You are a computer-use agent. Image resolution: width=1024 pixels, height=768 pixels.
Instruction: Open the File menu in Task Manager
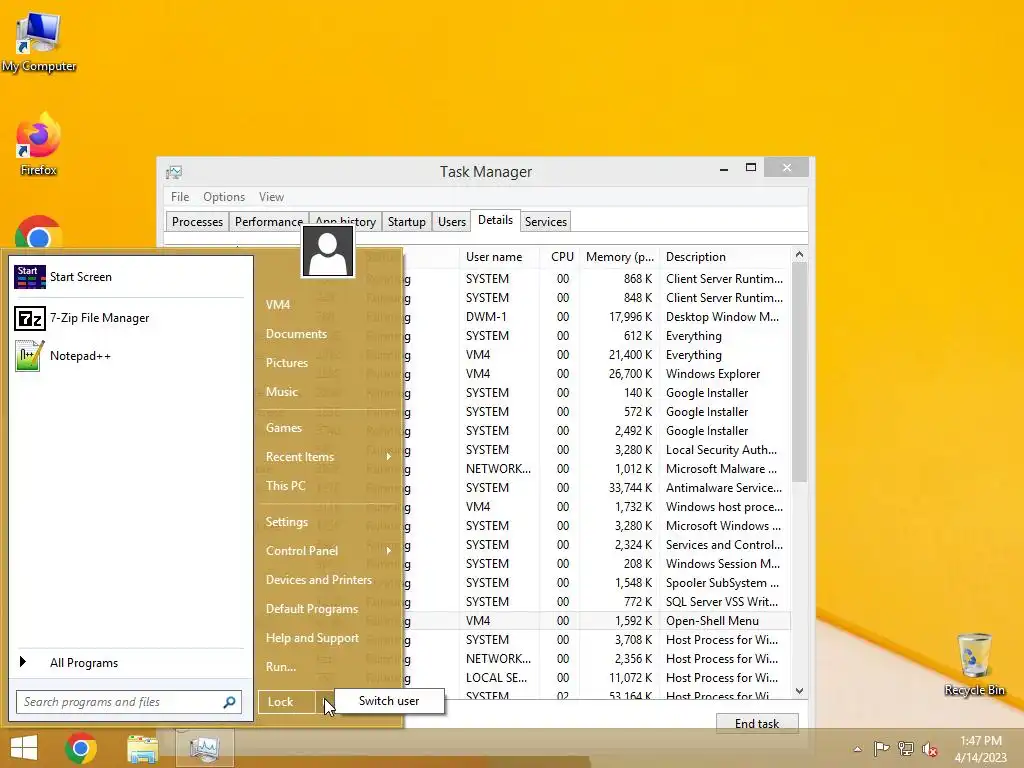180,197
